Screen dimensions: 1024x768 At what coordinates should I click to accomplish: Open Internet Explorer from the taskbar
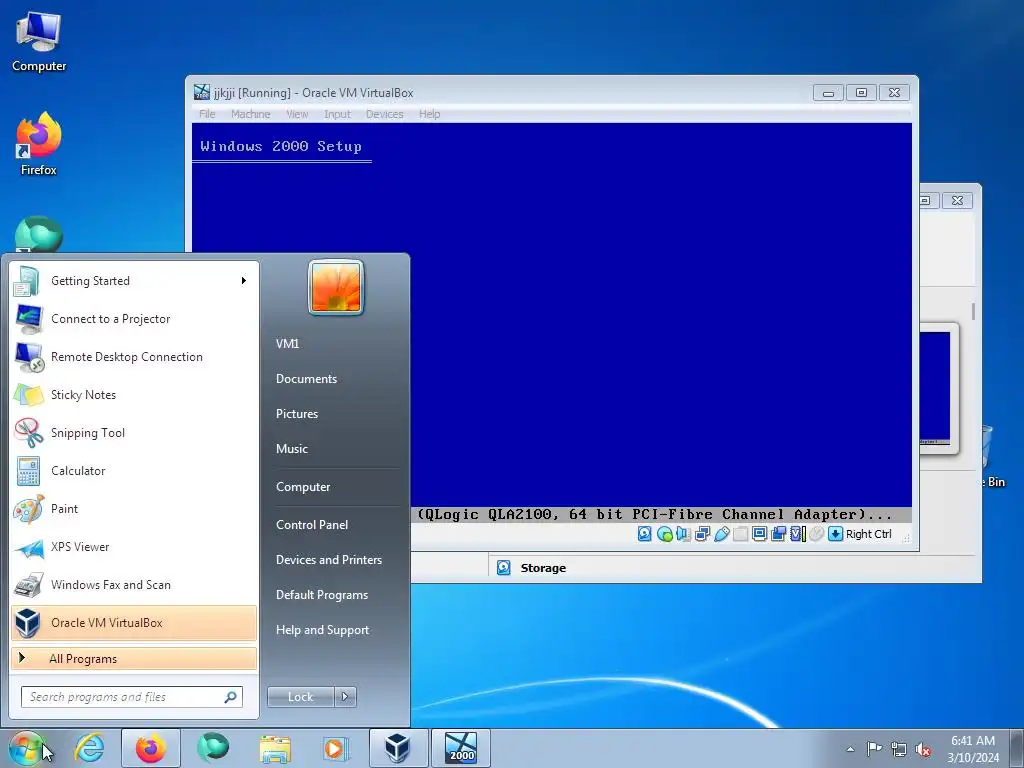(x=89, y=748)
